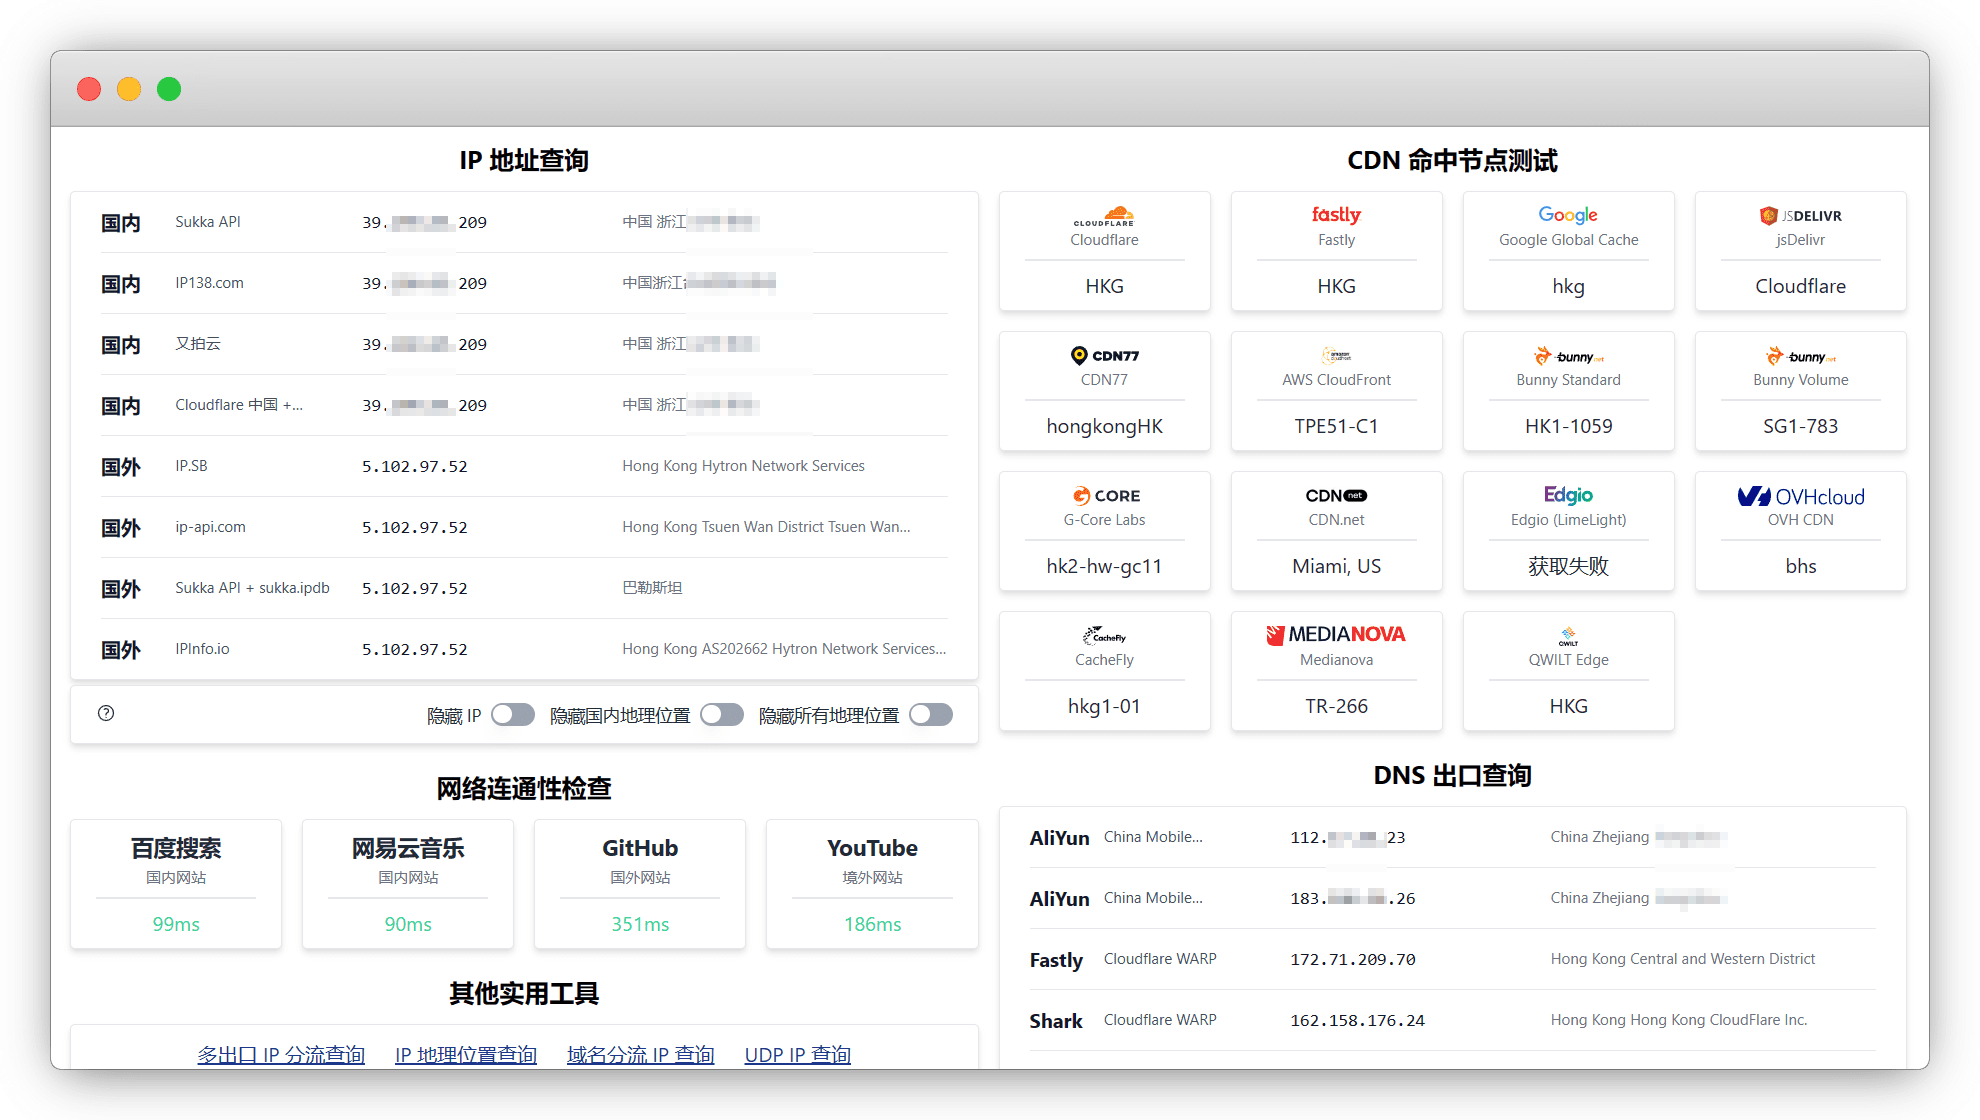Click the Edgio logo icon
1980x1120 pixels.
(x=1568, y=495)
